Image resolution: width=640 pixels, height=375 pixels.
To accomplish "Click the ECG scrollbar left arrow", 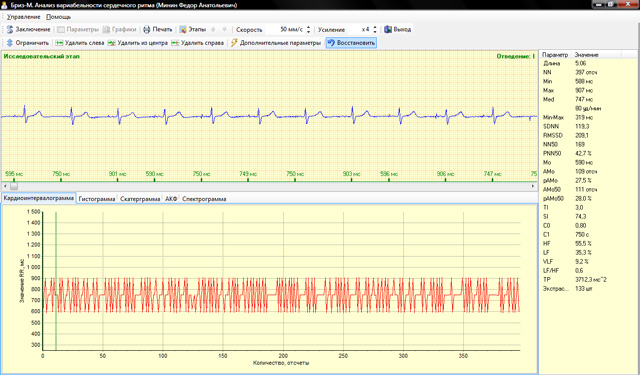I will 4,186.
